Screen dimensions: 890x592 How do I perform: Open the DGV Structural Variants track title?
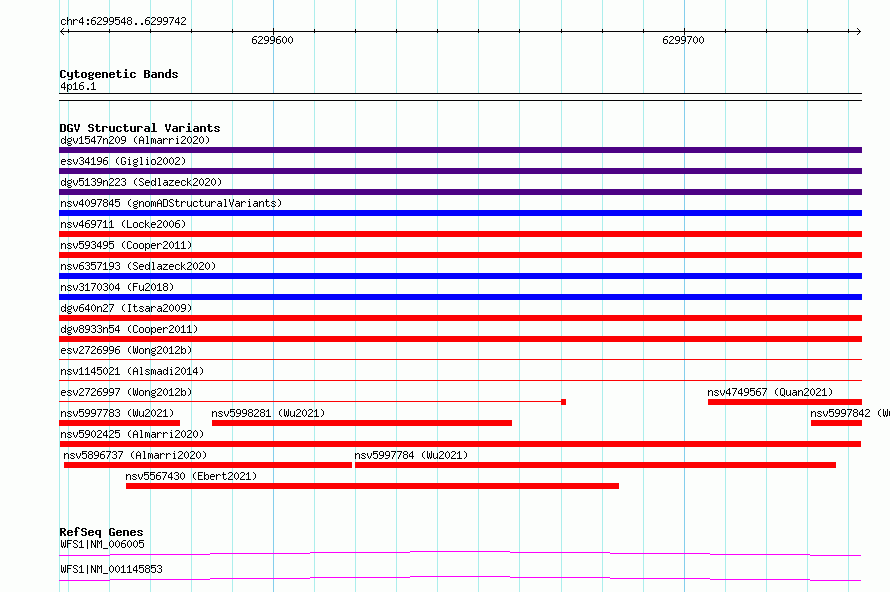pyautogui.click(x=140, y=128)
